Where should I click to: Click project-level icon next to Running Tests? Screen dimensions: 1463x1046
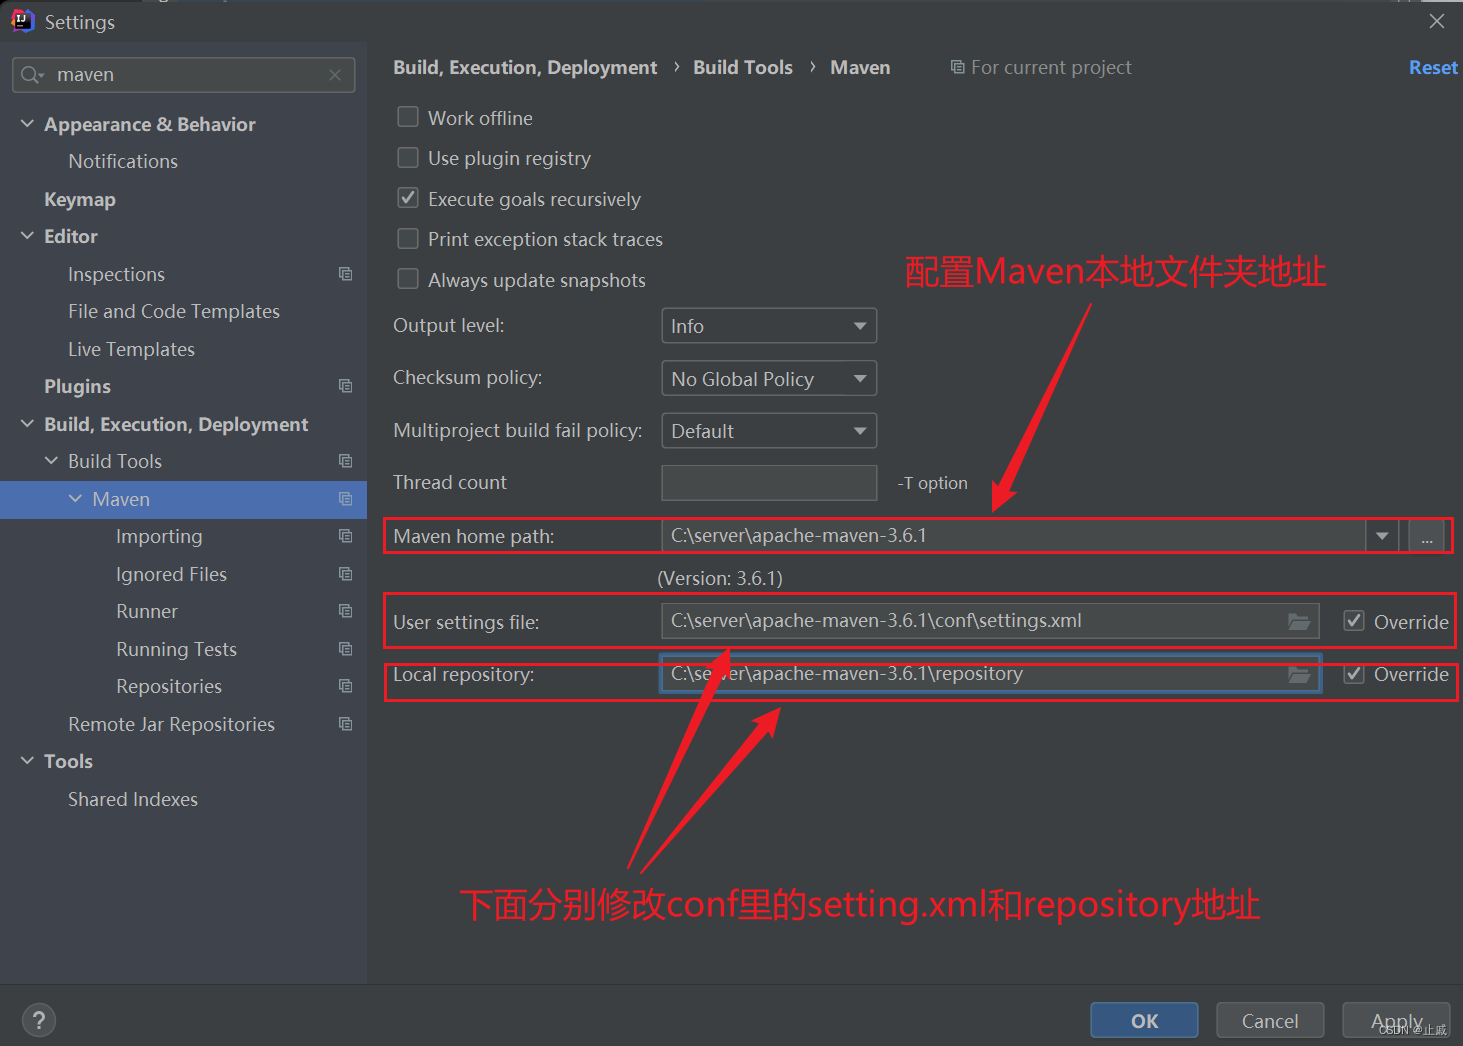(346, 649)
